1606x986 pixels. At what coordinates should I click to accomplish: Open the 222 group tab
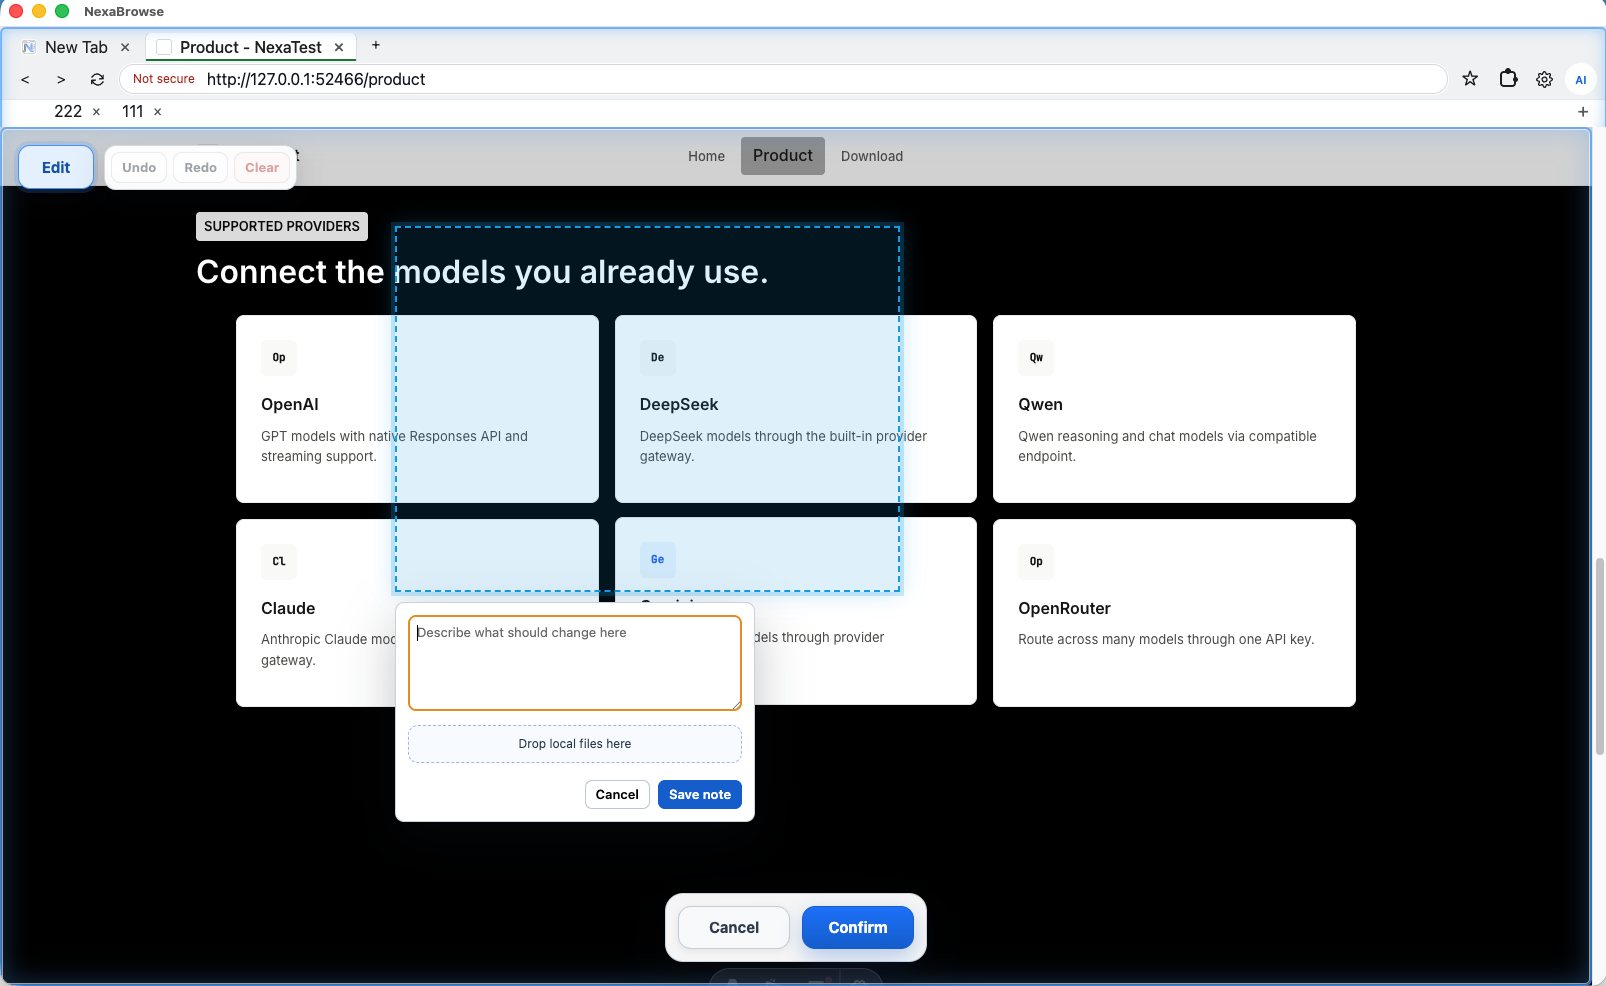pos(68,112)
